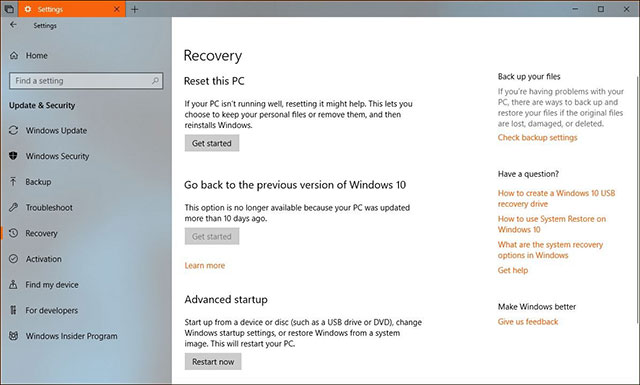Open How to use System Restore link
This screenshot has width=640, height=385.
point(552,224)
